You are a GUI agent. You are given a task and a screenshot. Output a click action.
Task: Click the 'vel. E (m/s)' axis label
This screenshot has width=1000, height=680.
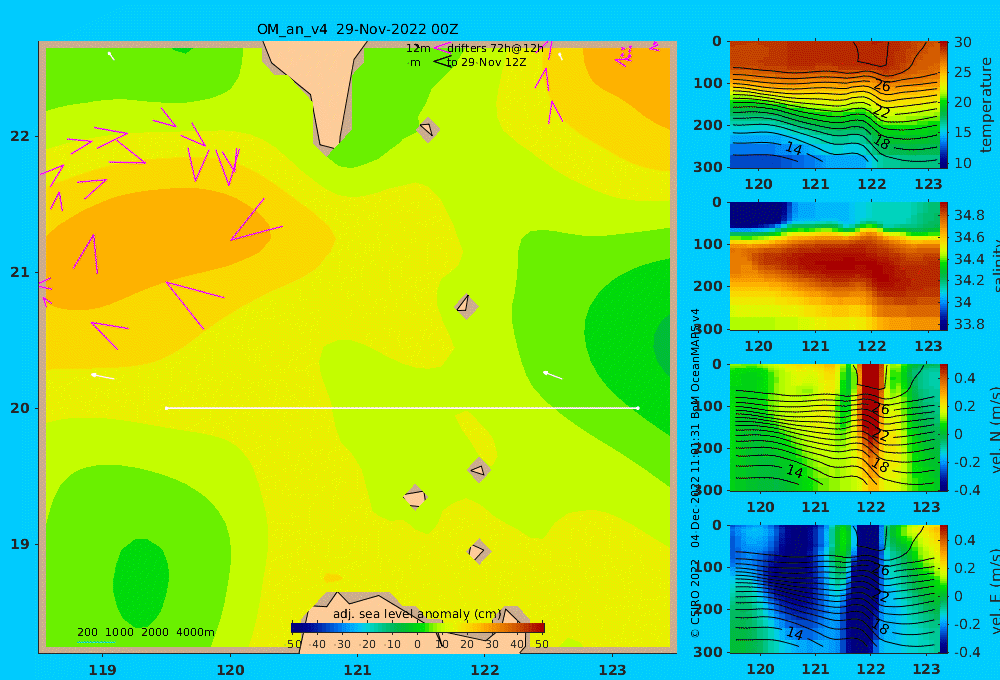[994, 590]
